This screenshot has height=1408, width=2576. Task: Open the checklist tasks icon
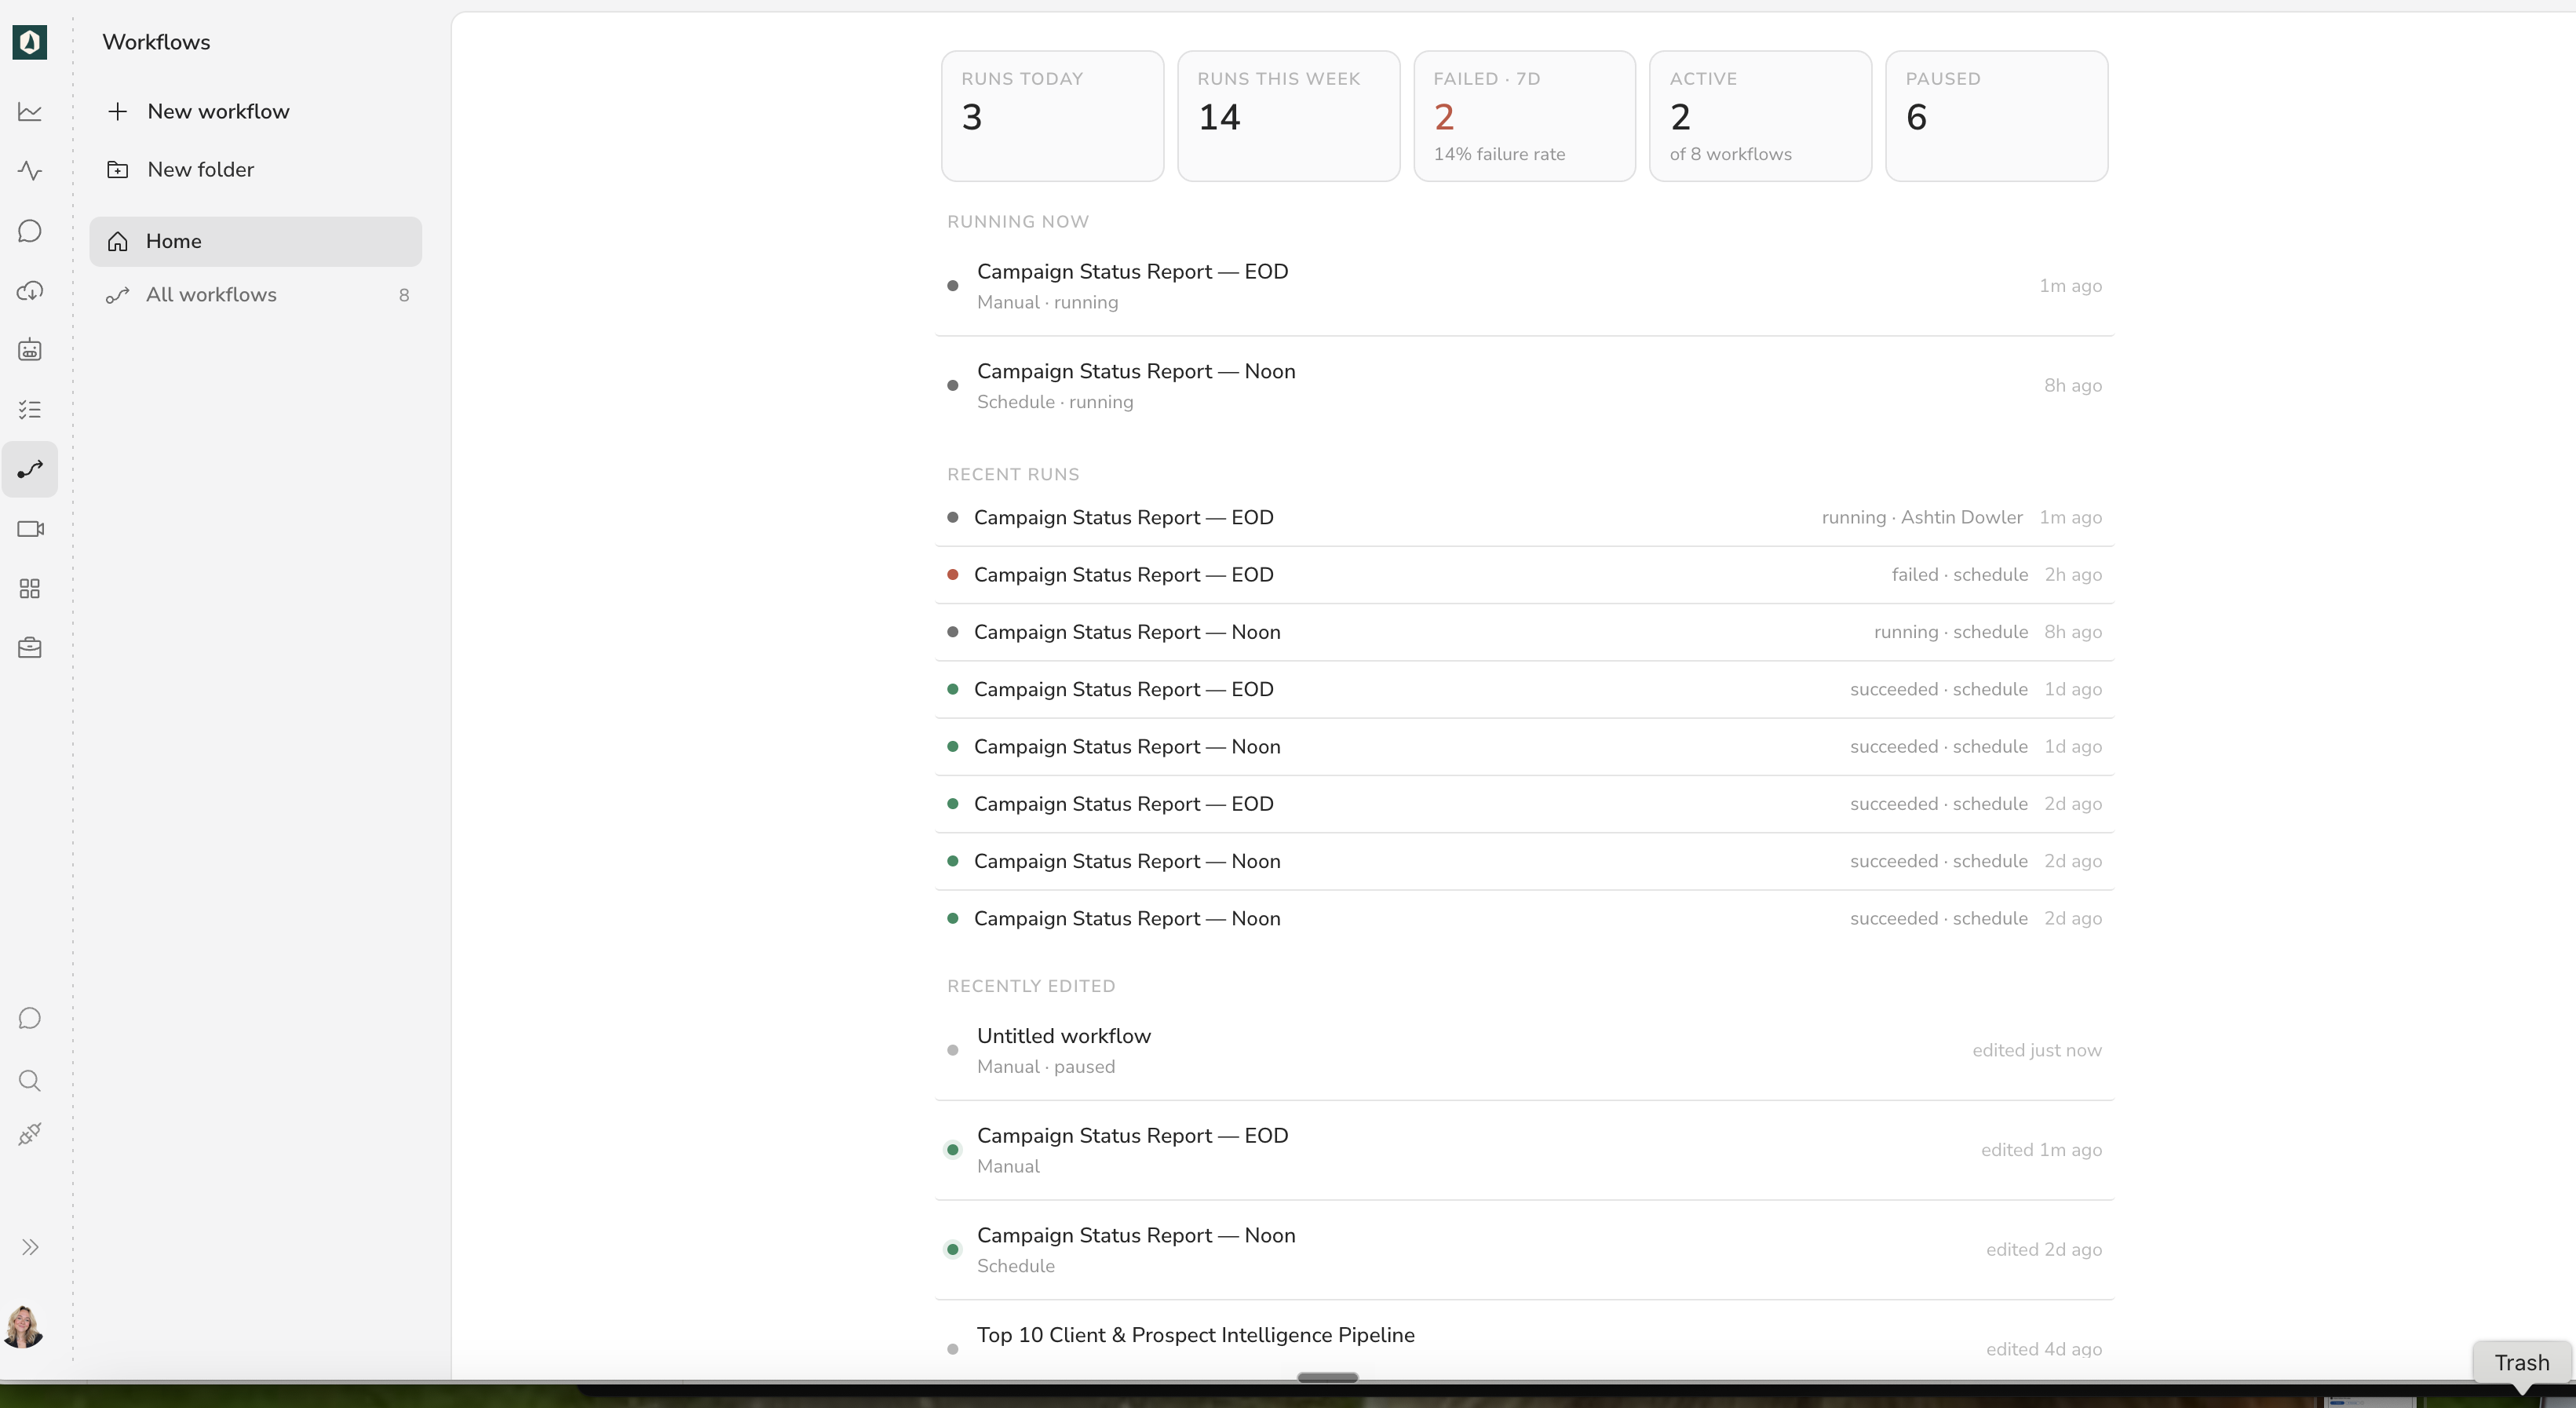(30, 410)
